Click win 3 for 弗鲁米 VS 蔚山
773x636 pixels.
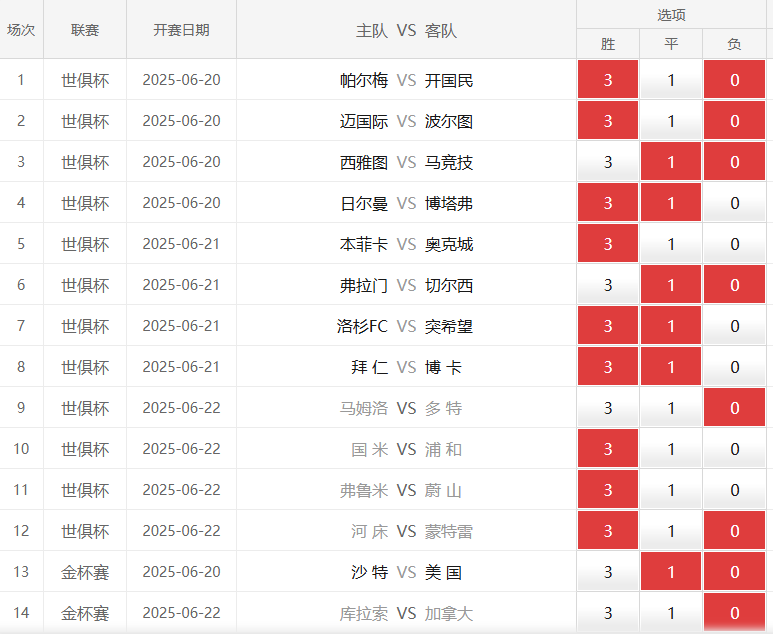pos(608,489)
